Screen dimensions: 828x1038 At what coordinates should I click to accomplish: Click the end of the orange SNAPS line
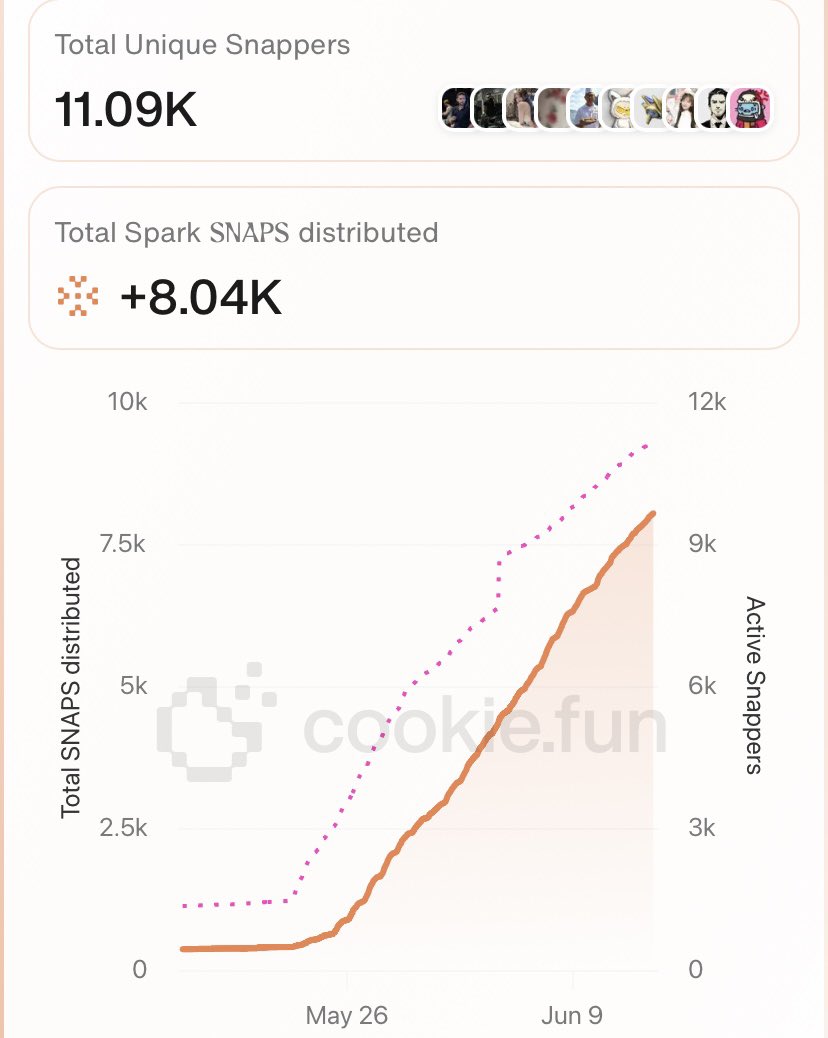point(653,514)
